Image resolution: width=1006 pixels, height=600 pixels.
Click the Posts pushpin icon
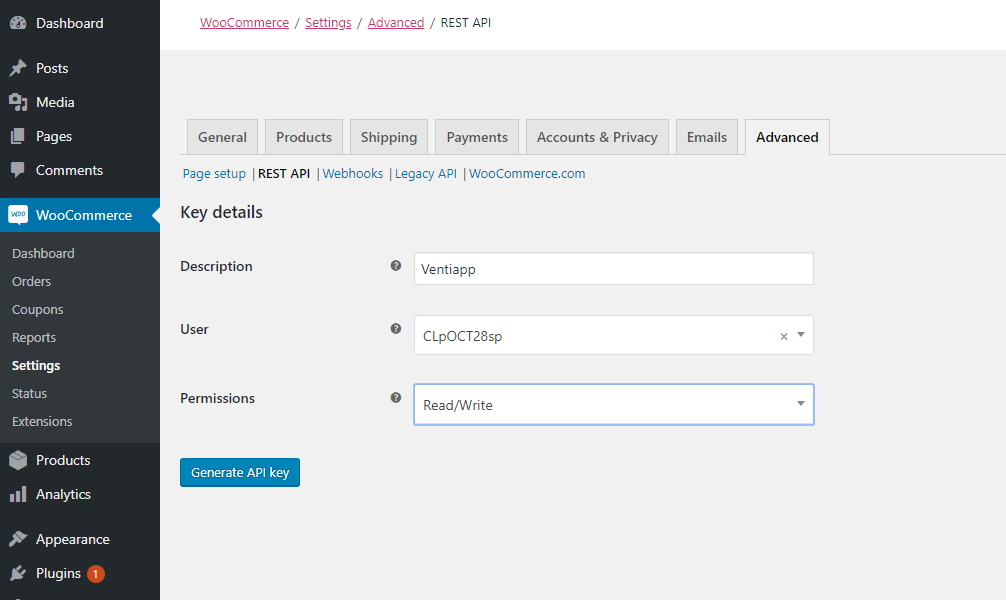tap(18, 68)
